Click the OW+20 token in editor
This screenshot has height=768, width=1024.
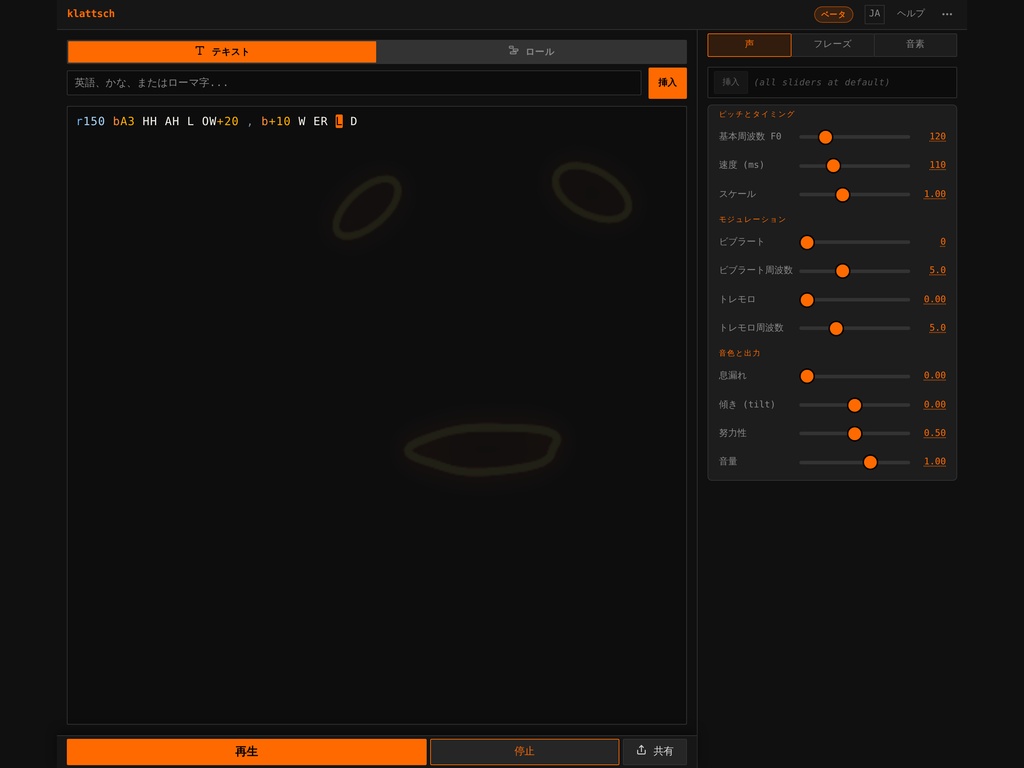pos(220,121)
